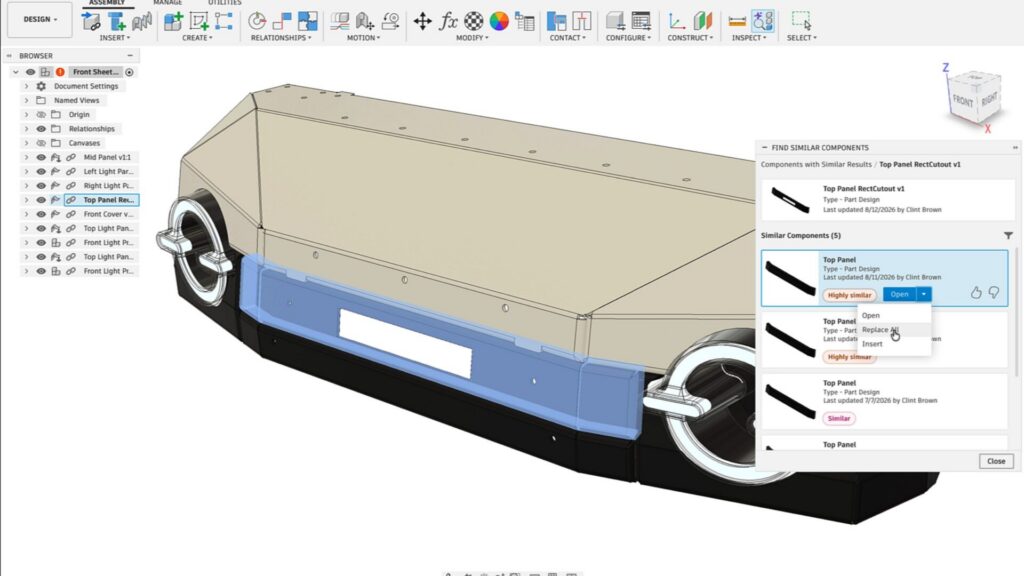Select the As-Built Joint icon
Screen dimensions: 1024x576
[282, 21]
